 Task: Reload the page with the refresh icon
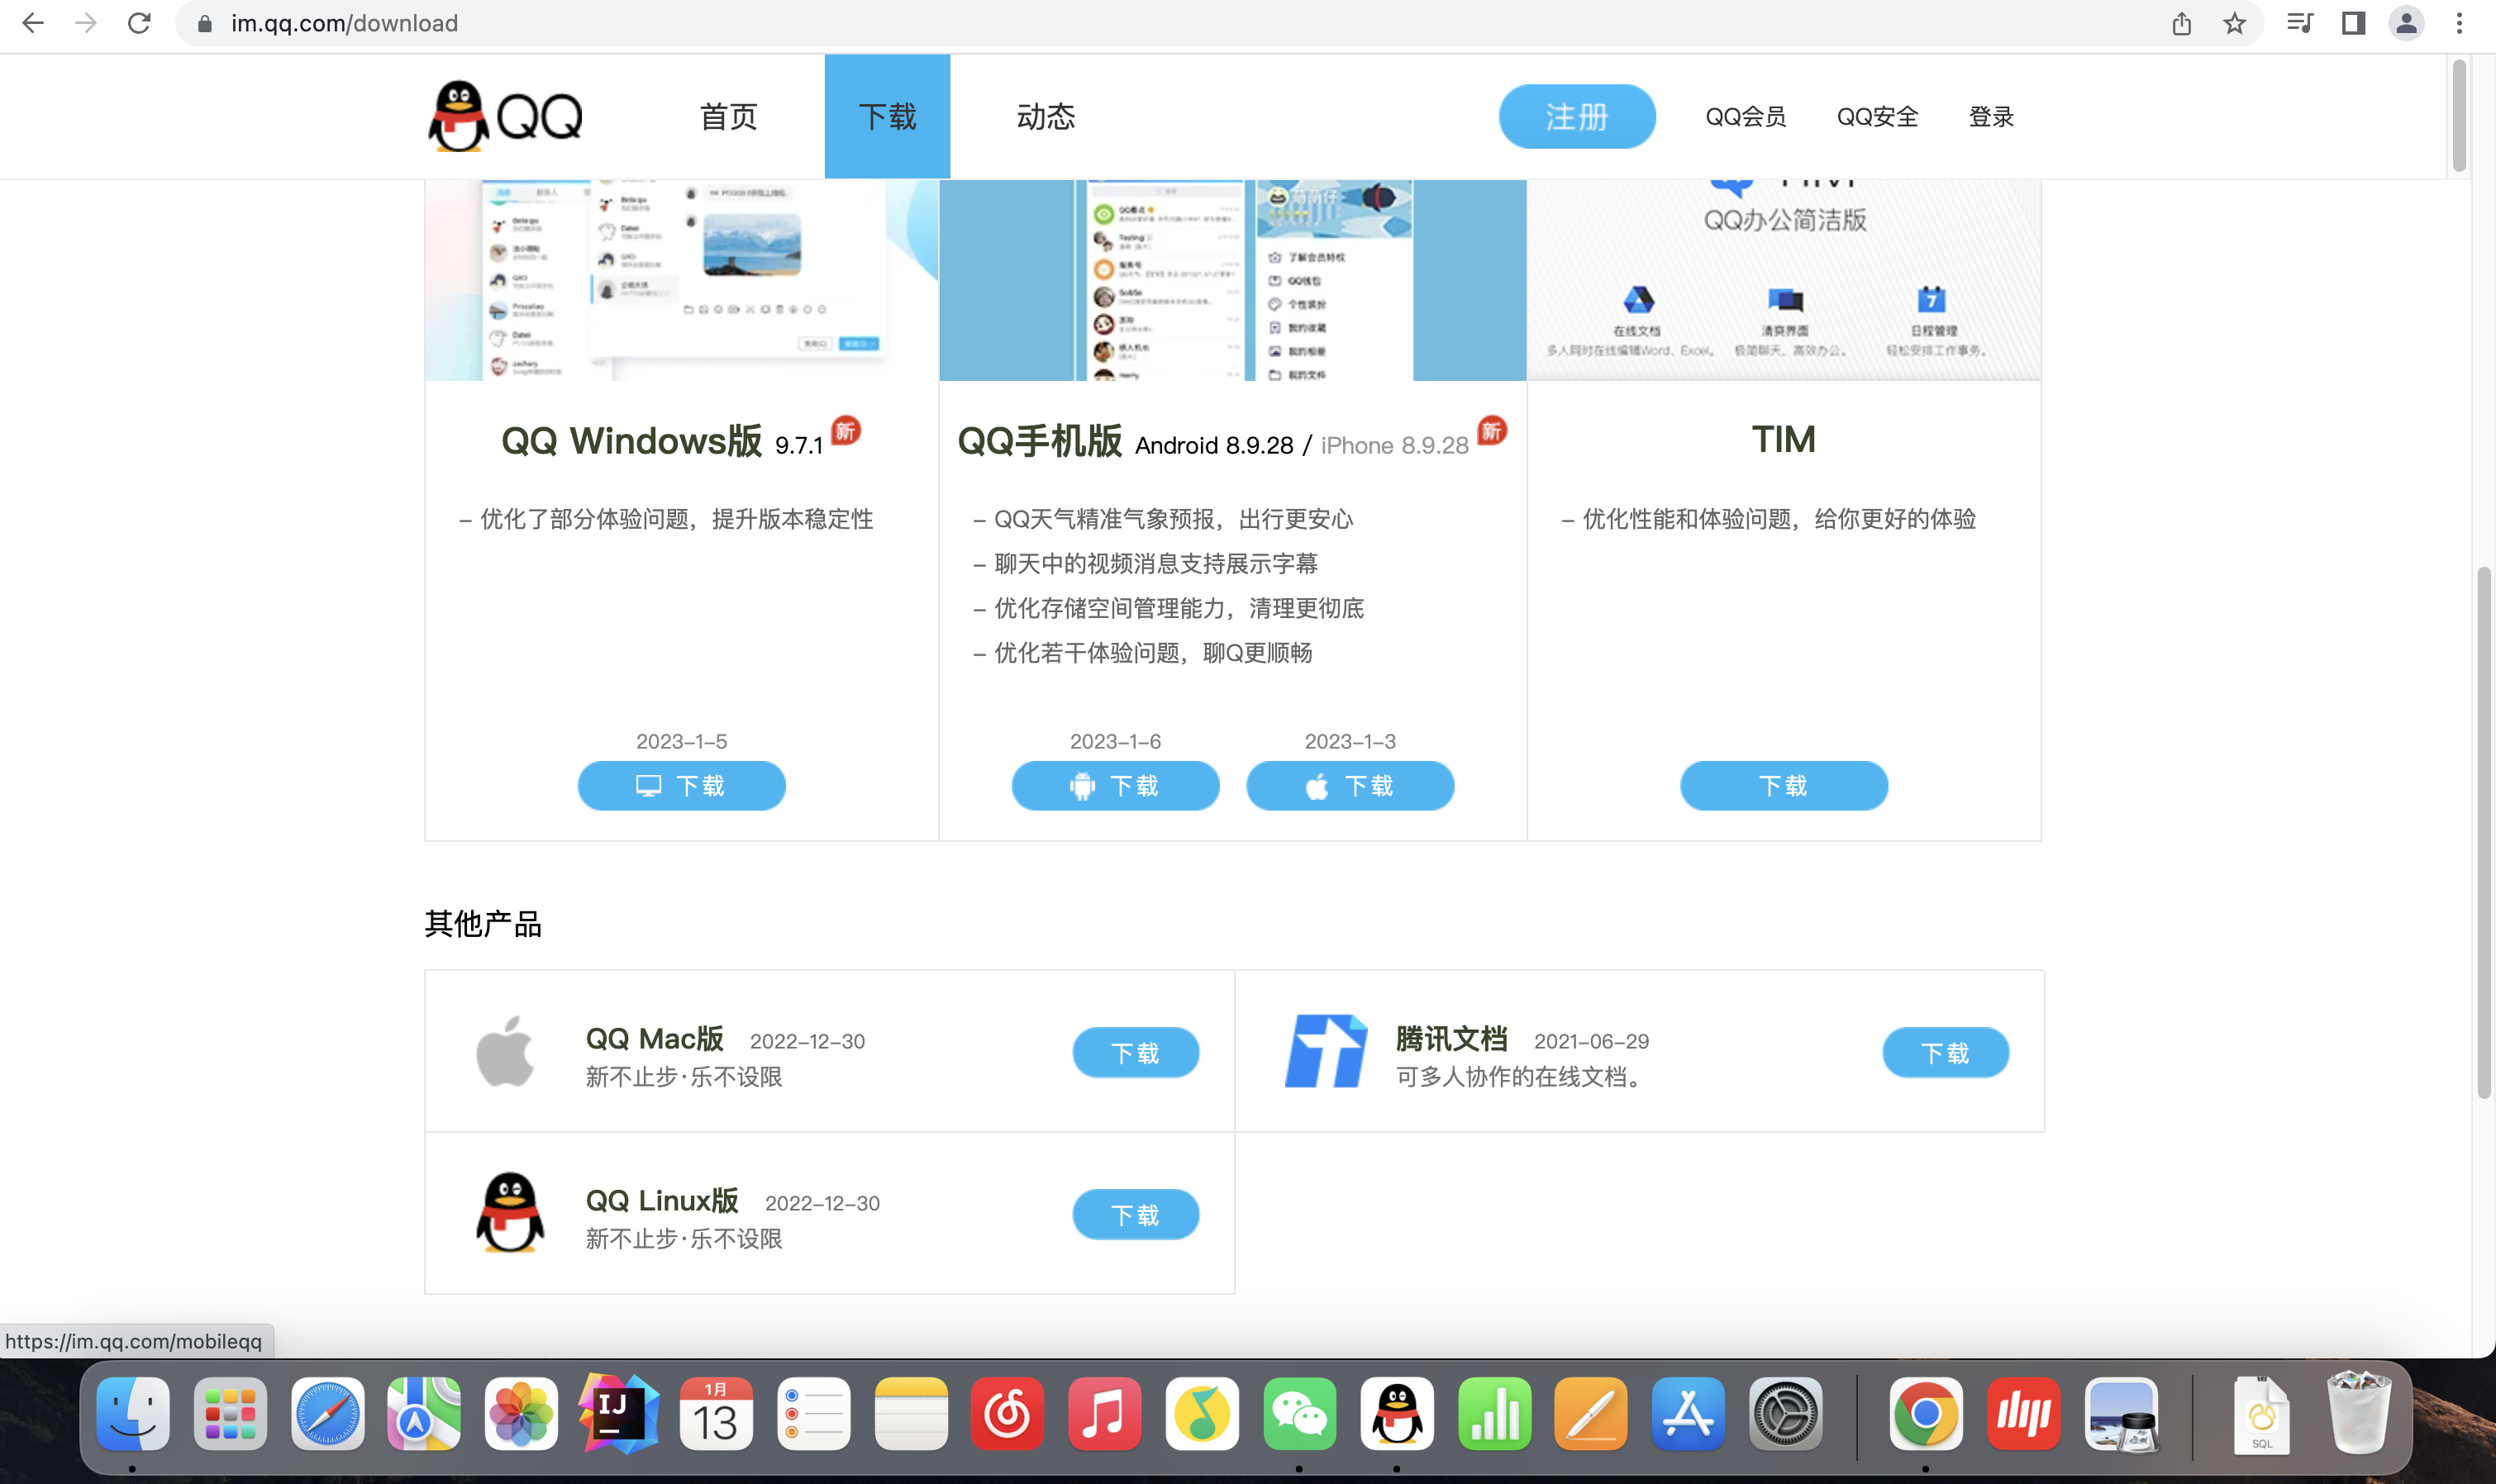[139, 23]
